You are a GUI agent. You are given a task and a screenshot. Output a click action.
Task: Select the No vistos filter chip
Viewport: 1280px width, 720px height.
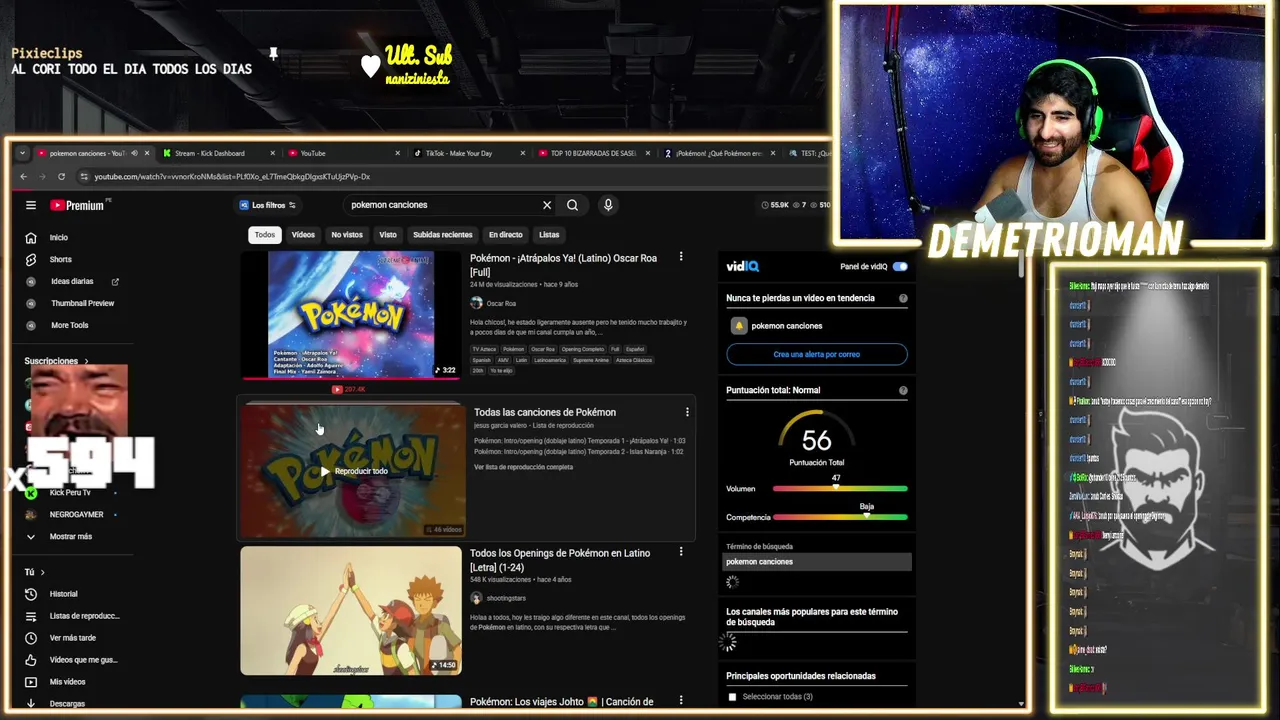(347, 235)
